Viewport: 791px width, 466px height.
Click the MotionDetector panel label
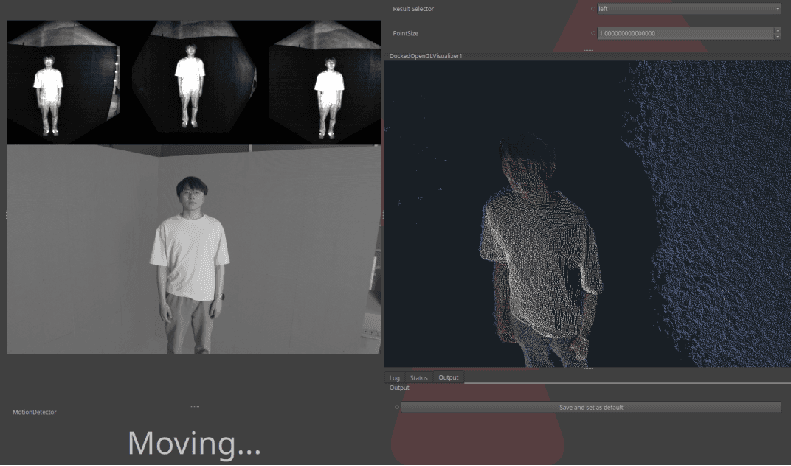coord(34,412)
